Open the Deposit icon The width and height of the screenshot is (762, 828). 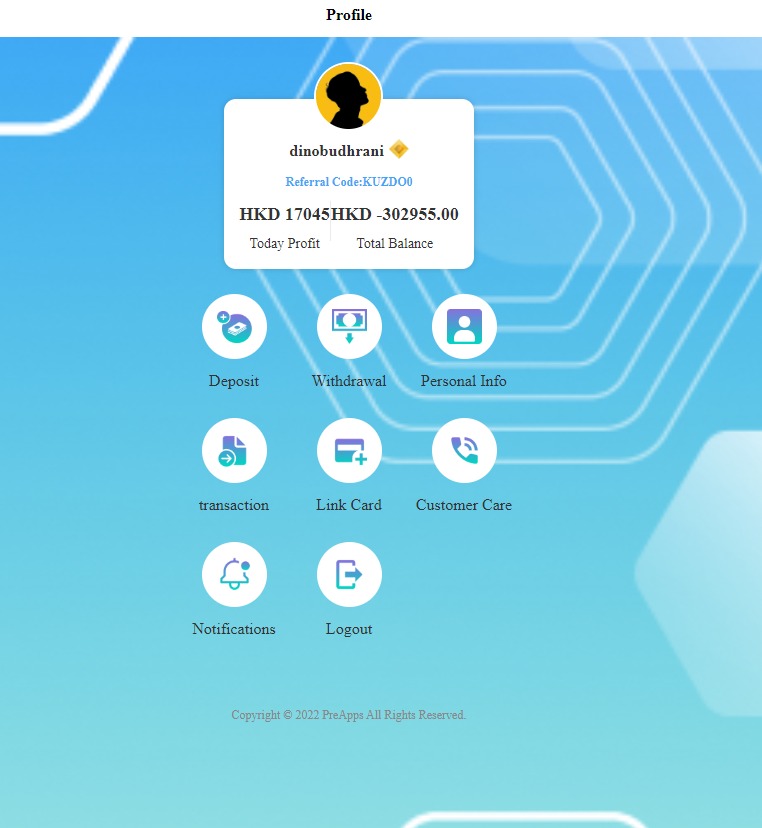(234, 326)
